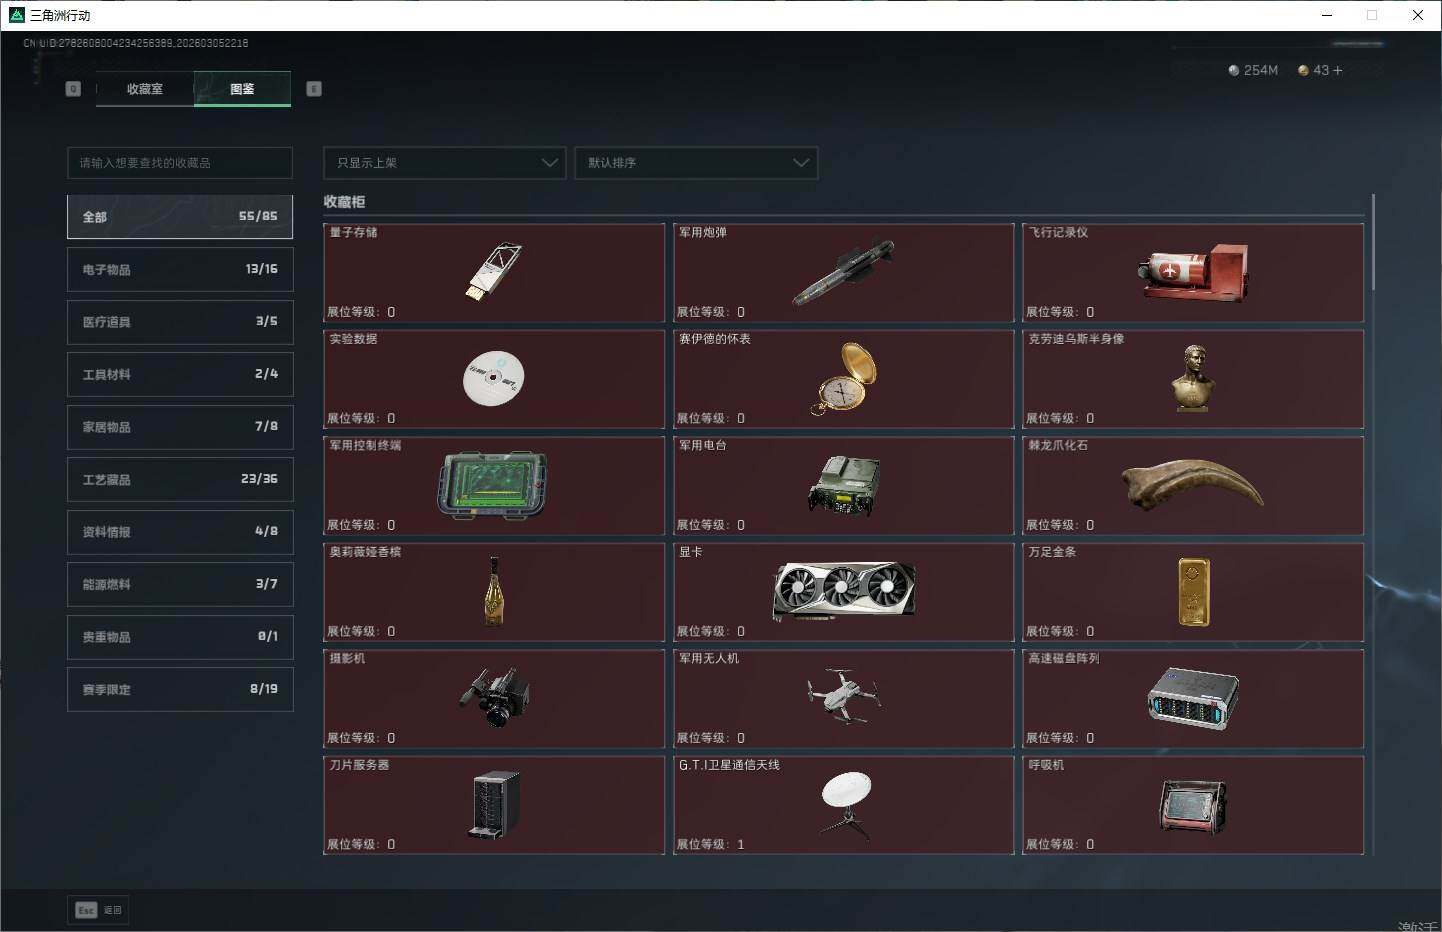Select the 军用电台 radio item

(x=843, y=485)
